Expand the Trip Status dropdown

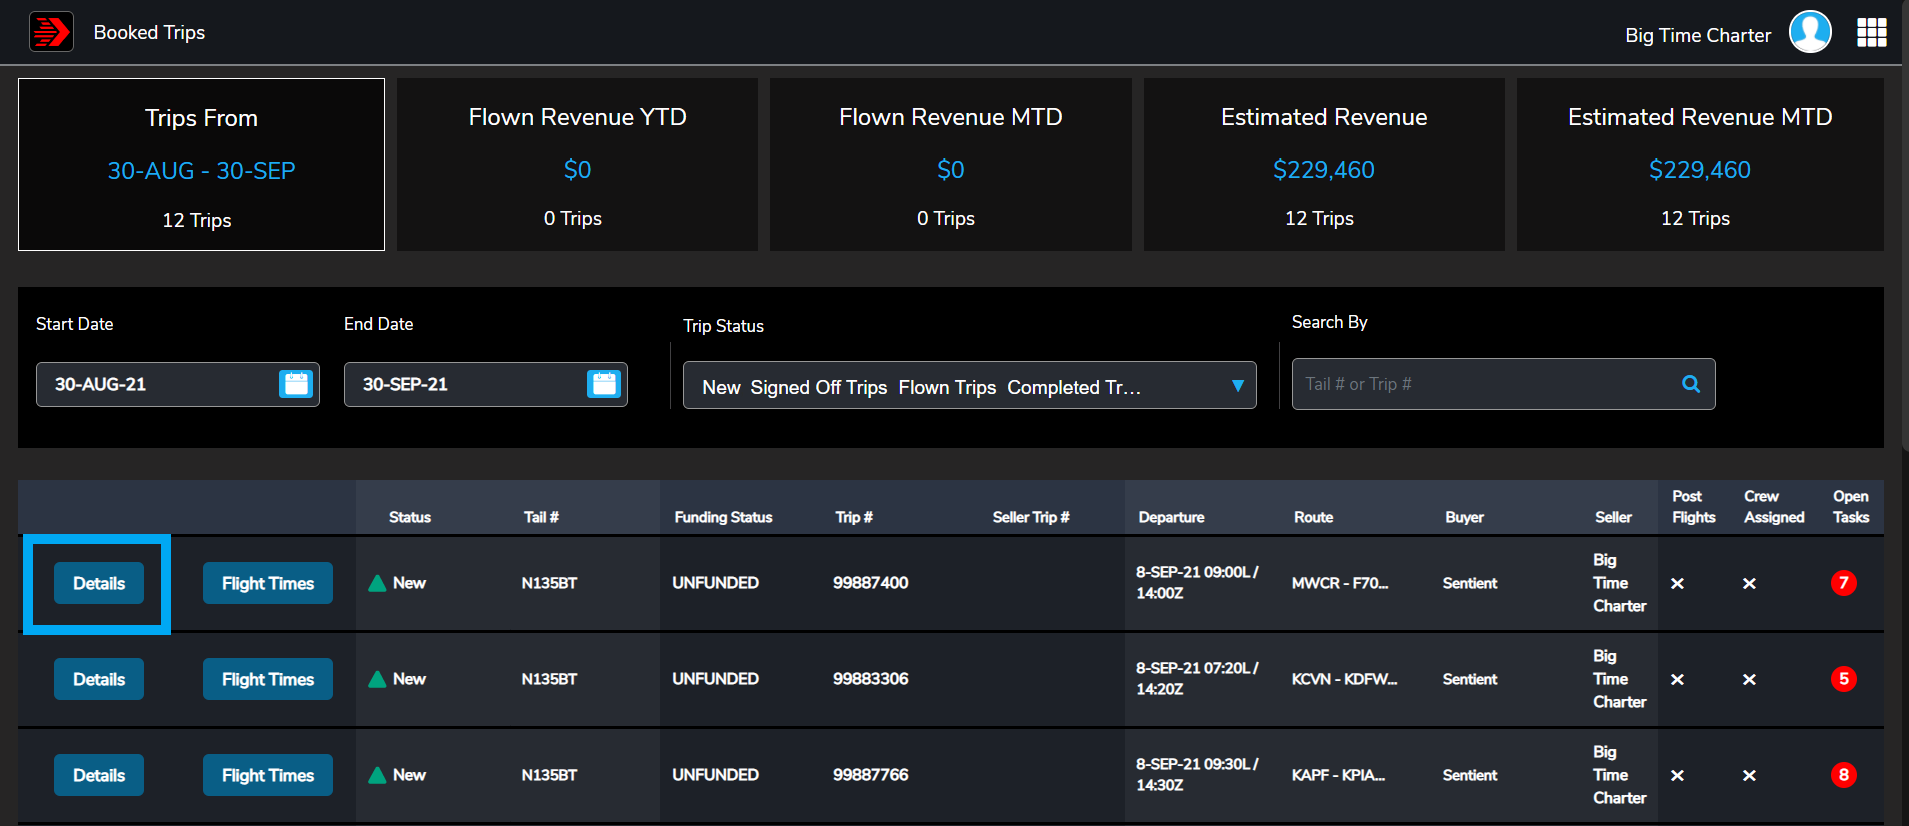1237,386
